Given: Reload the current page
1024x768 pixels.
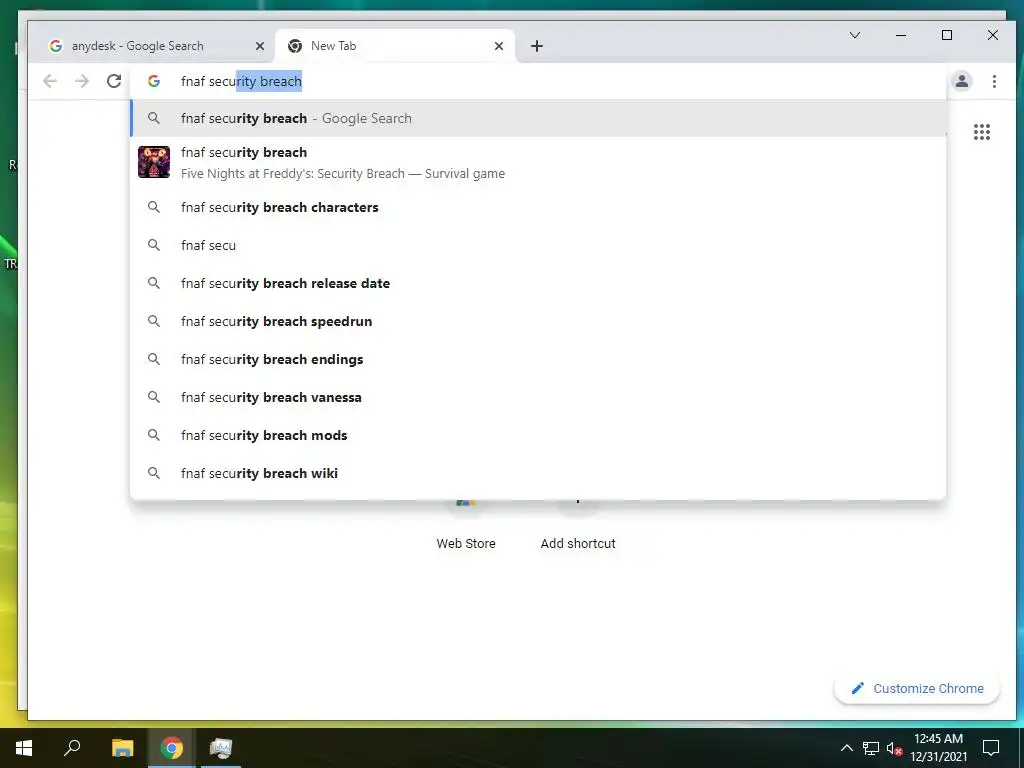Looking at the screenshot, I should coord(114,81).
